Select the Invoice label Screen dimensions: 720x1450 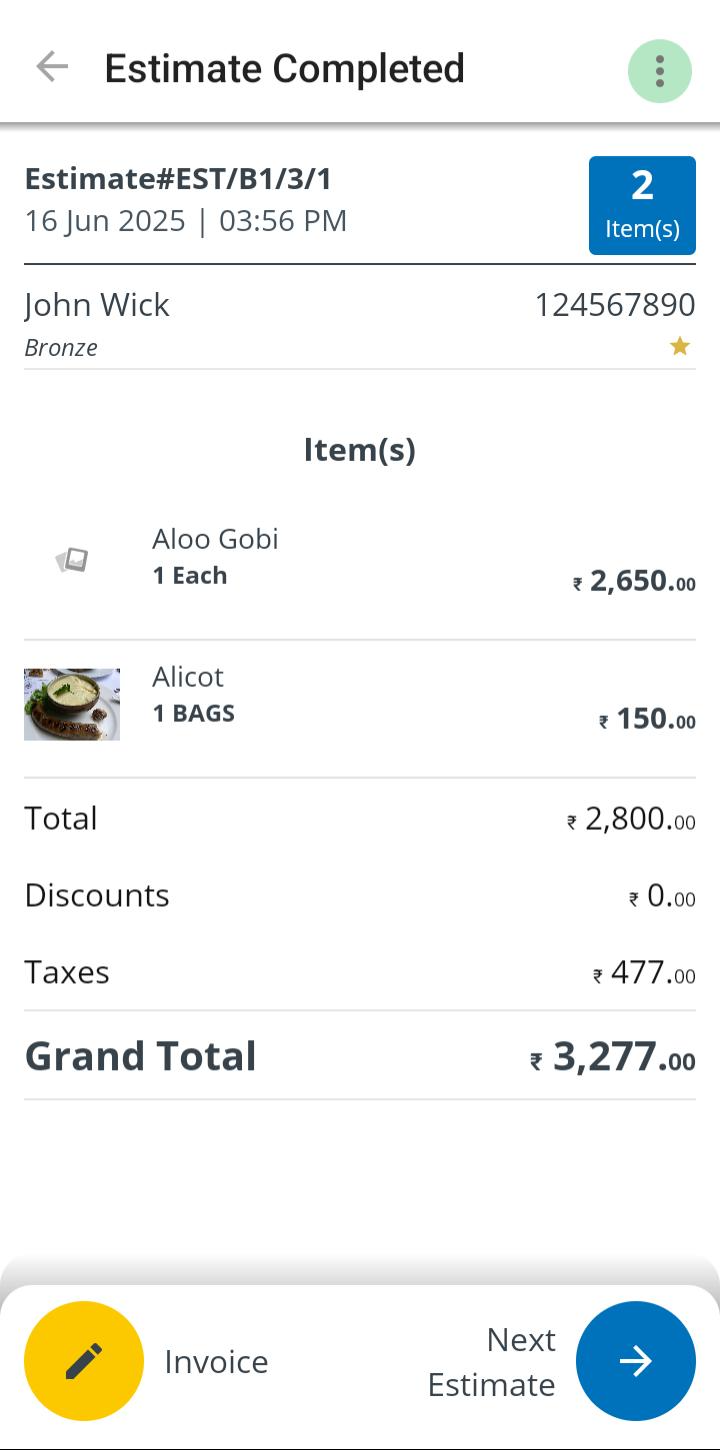pos(216,1362)
